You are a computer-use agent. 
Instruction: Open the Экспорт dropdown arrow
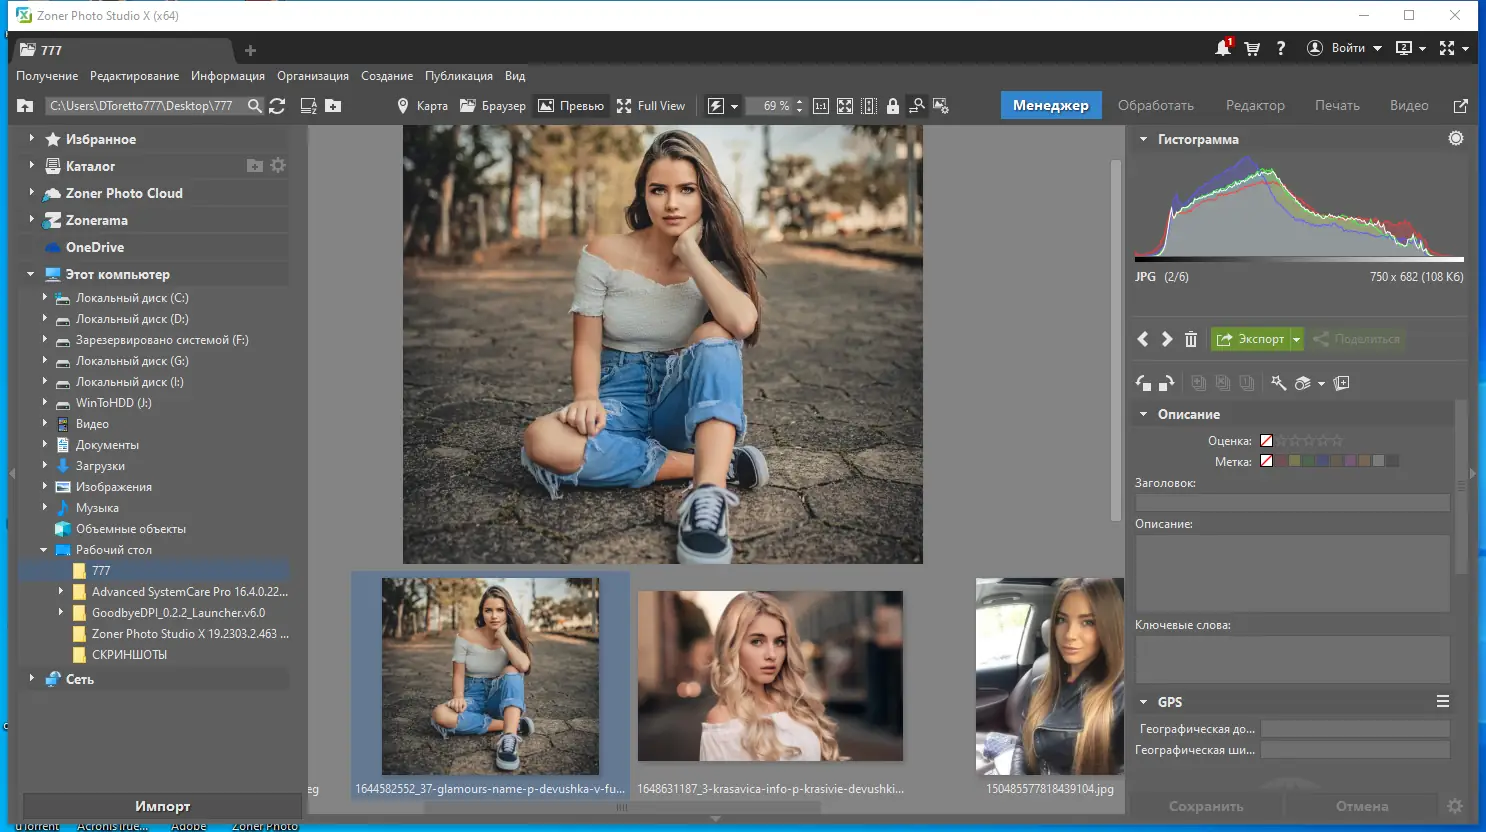point(1296,339)
